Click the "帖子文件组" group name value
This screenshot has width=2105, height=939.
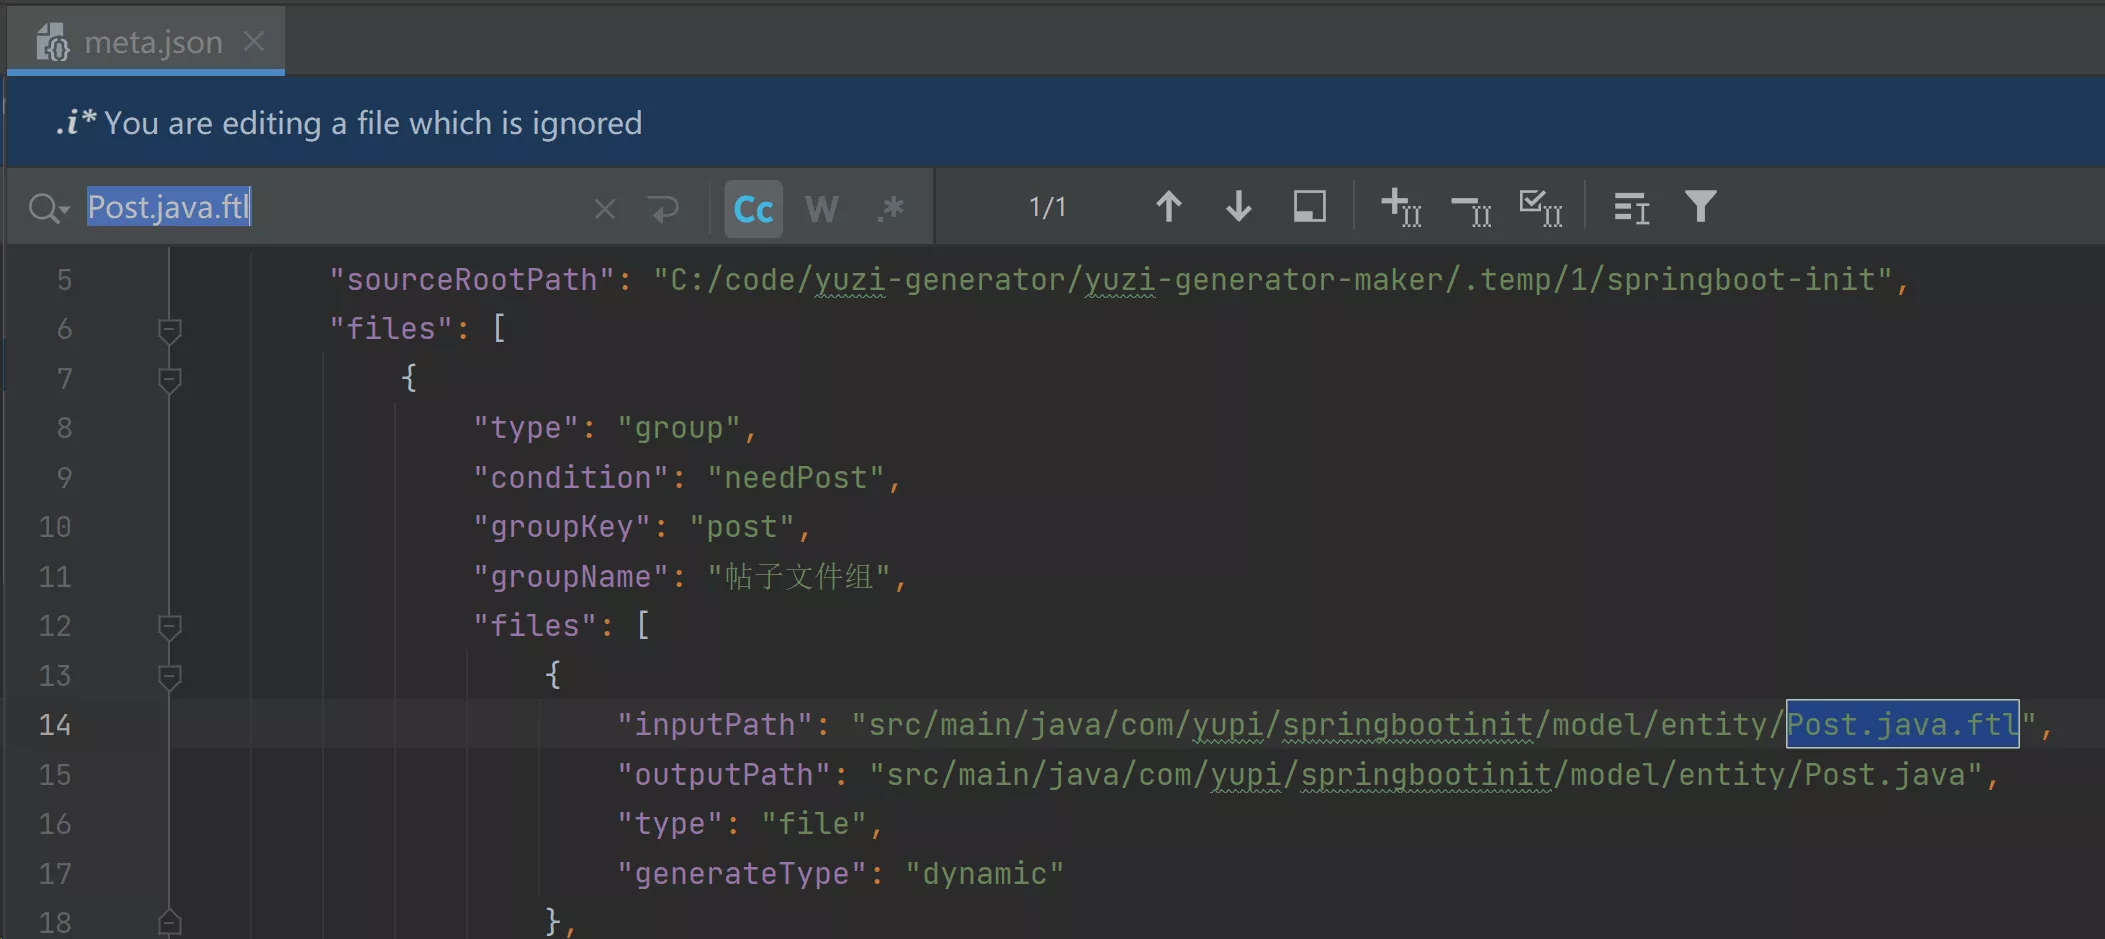798,576
